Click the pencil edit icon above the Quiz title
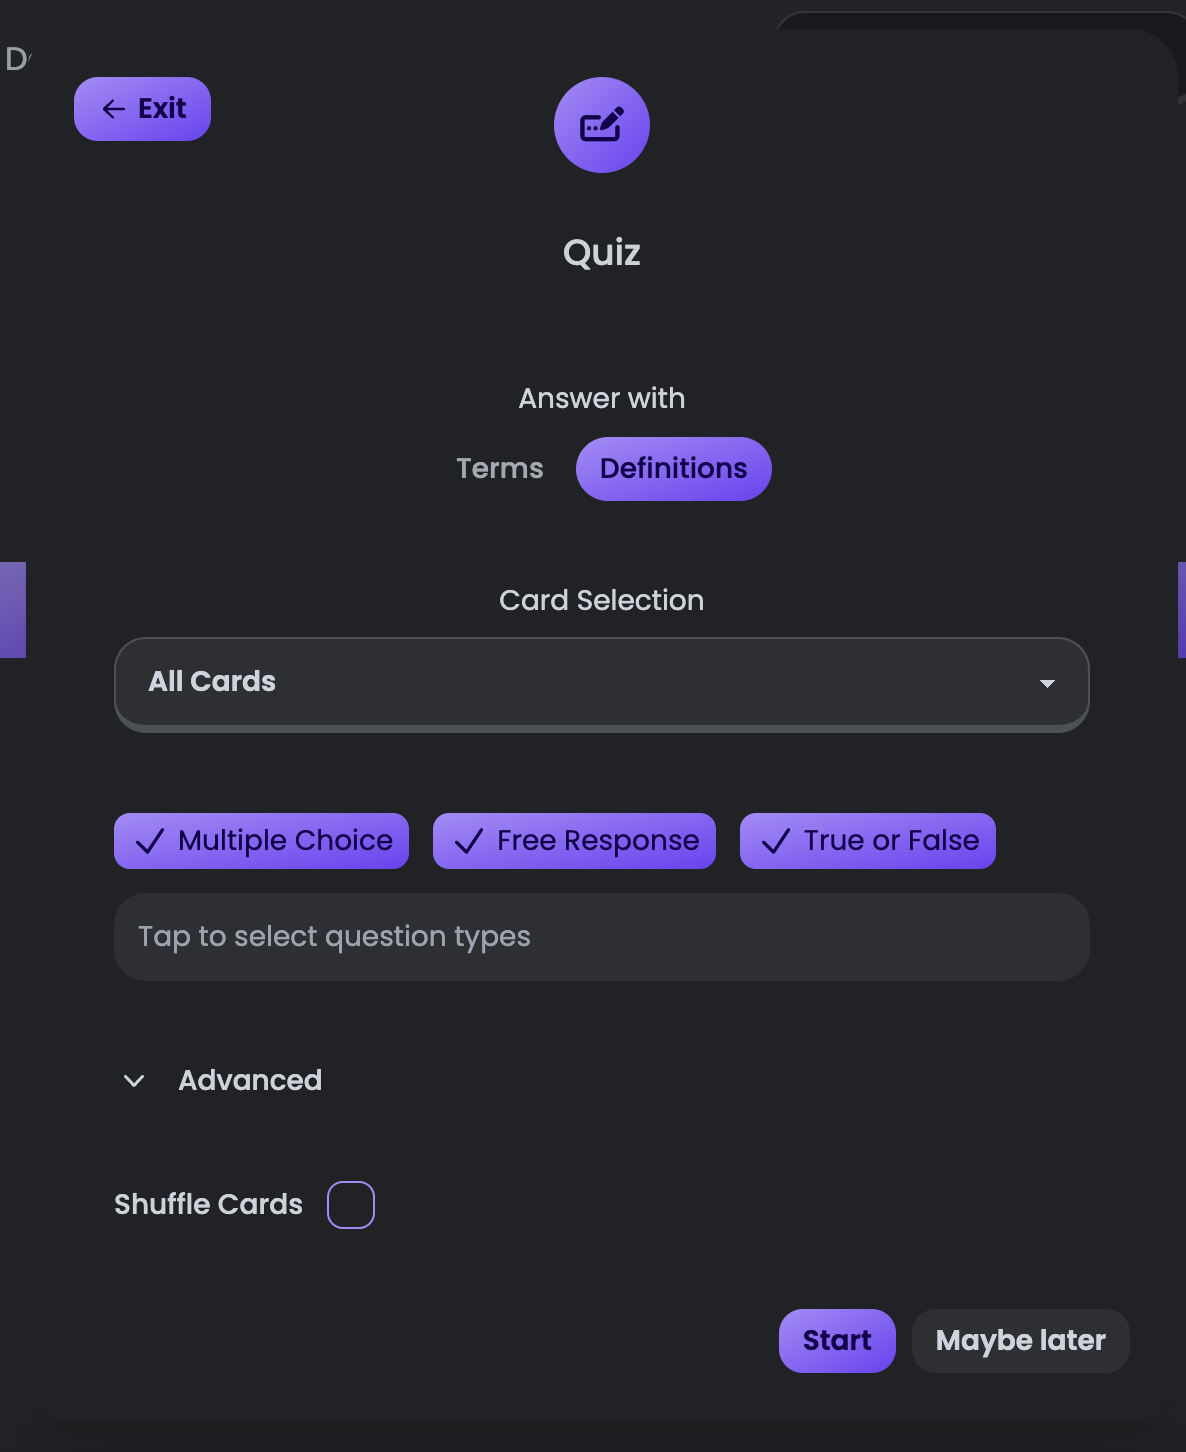 pyautogui.click(x=601, y=125)
